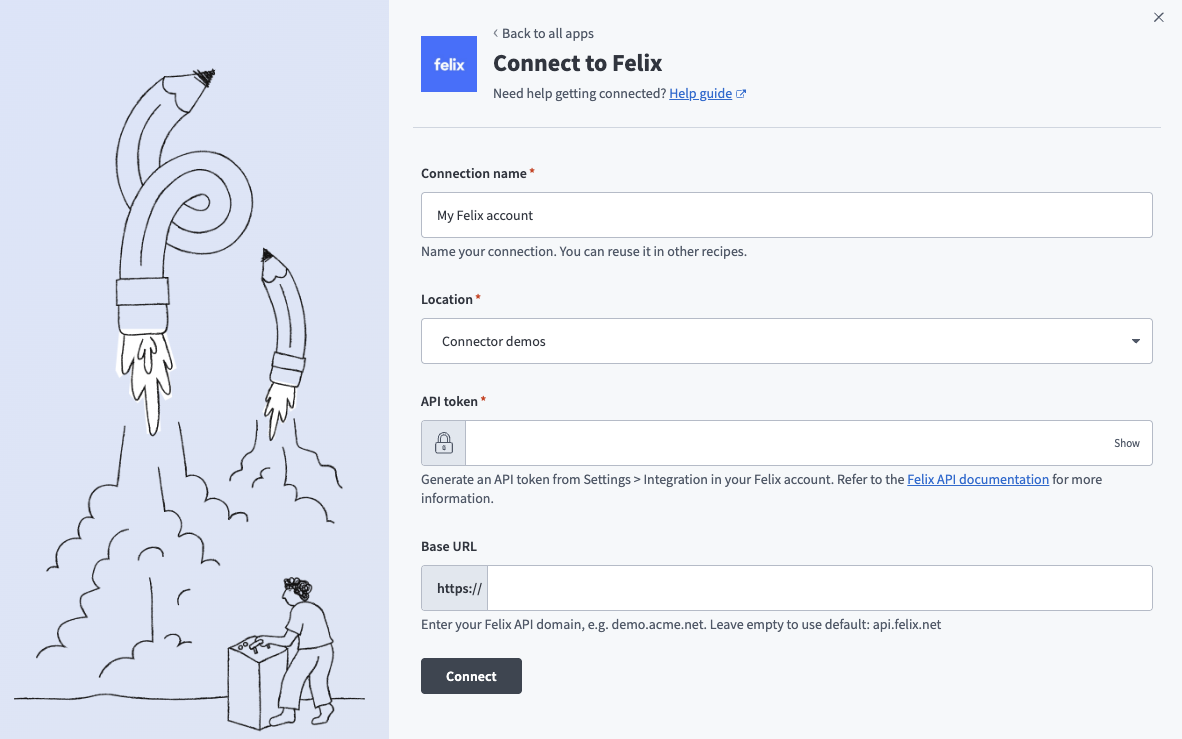Click the Connection name field label
The width and height of the screenshot is (1182, 739).
(x=474, y=174)
